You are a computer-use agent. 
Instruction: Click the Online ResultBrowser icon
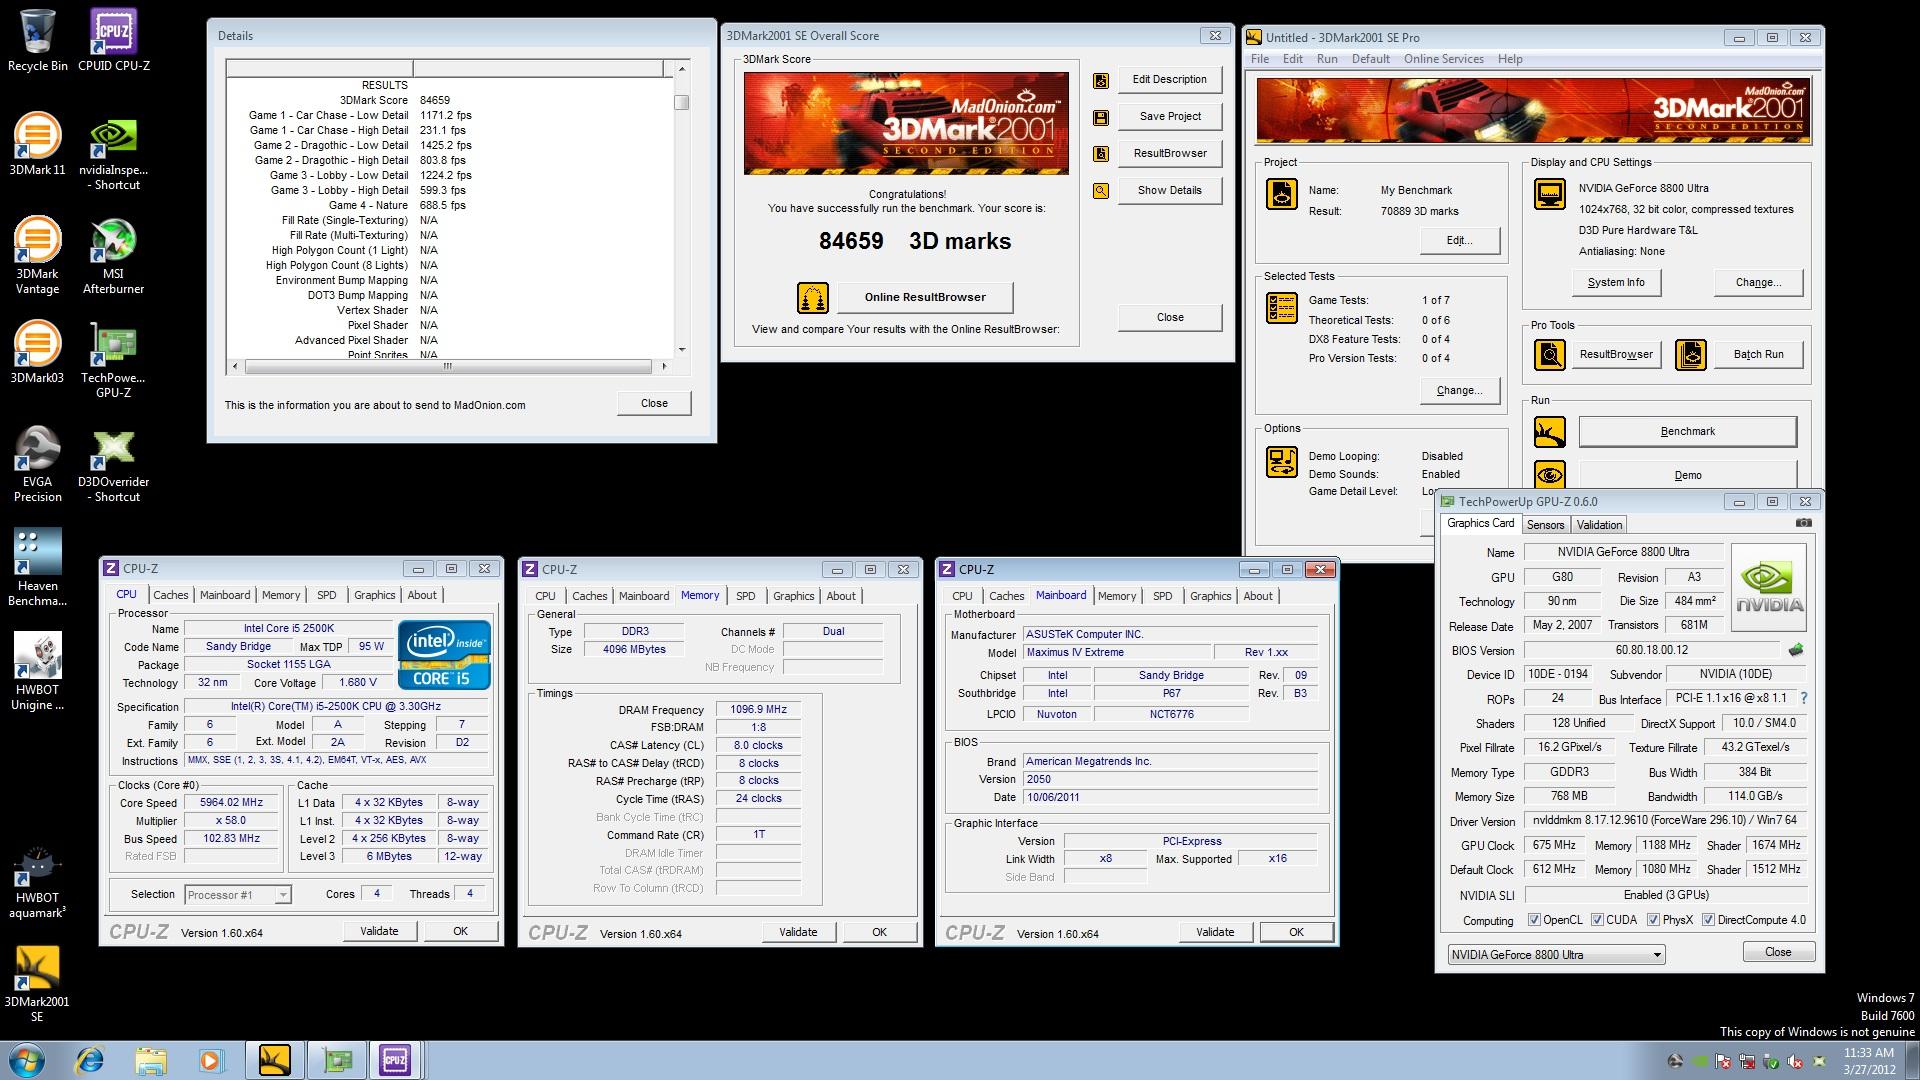[813, 298]
